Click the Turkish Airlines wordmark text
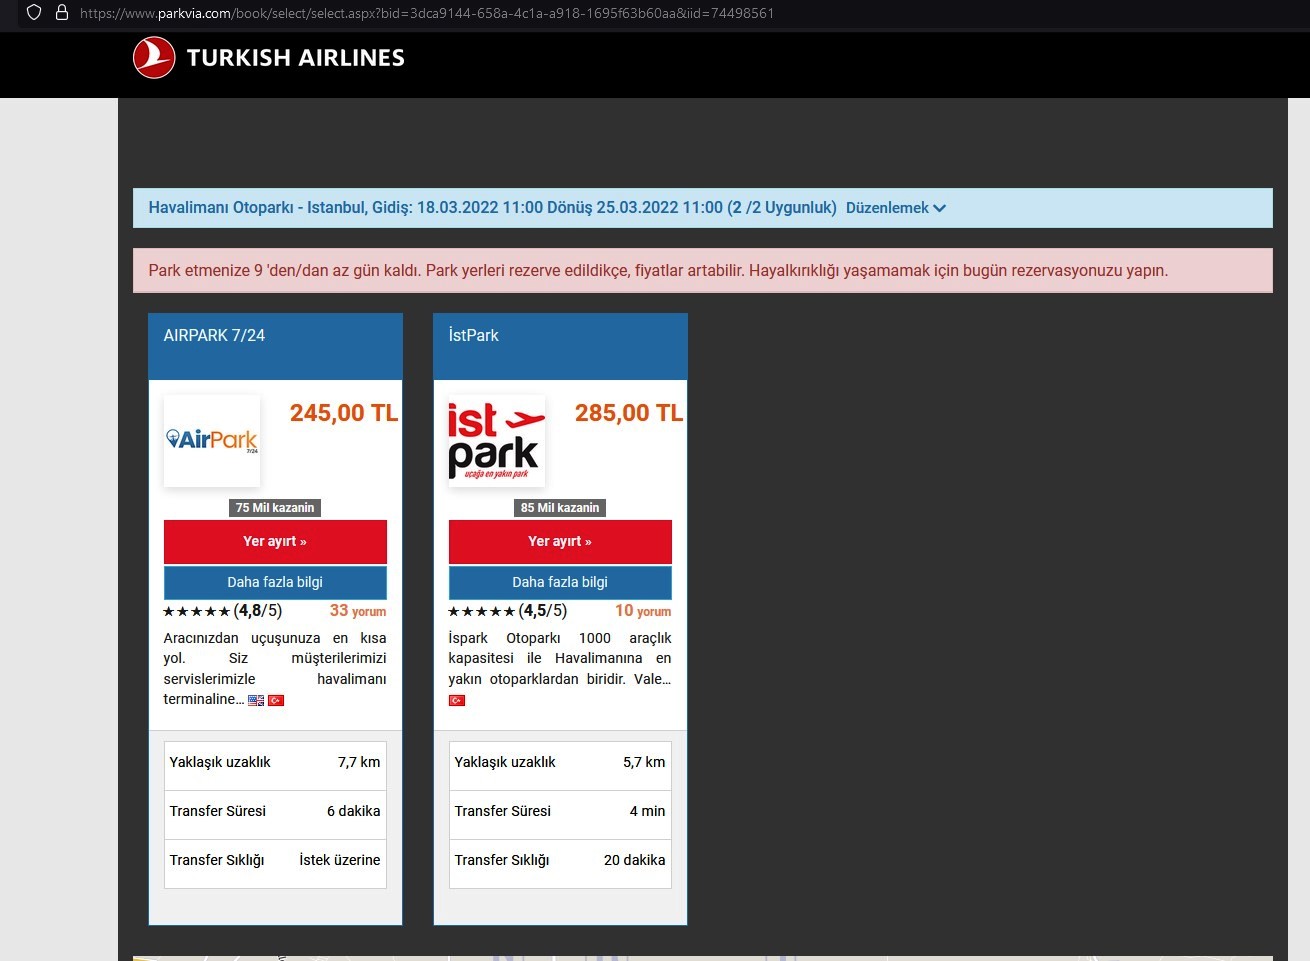Screen dimensions: 1310x961 point(296,58)
